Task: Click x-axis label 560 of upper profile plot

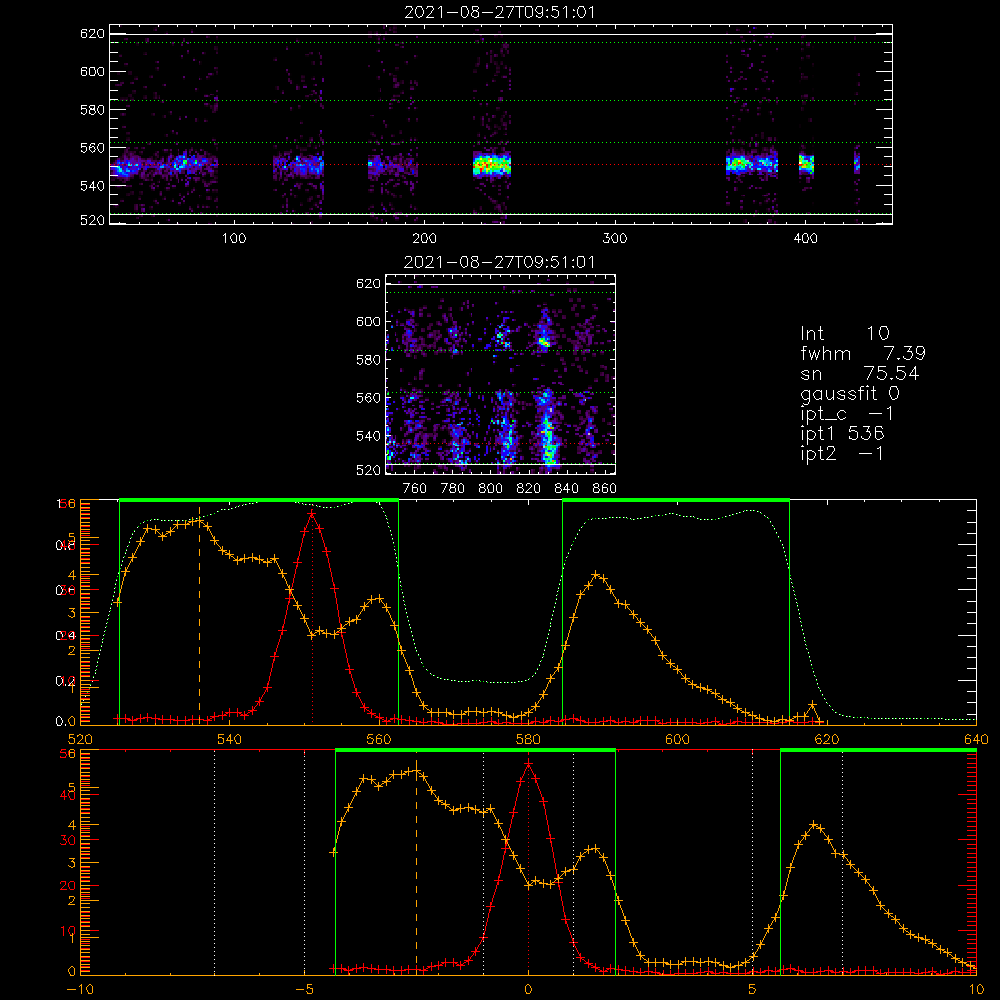Action: point(379,739)
